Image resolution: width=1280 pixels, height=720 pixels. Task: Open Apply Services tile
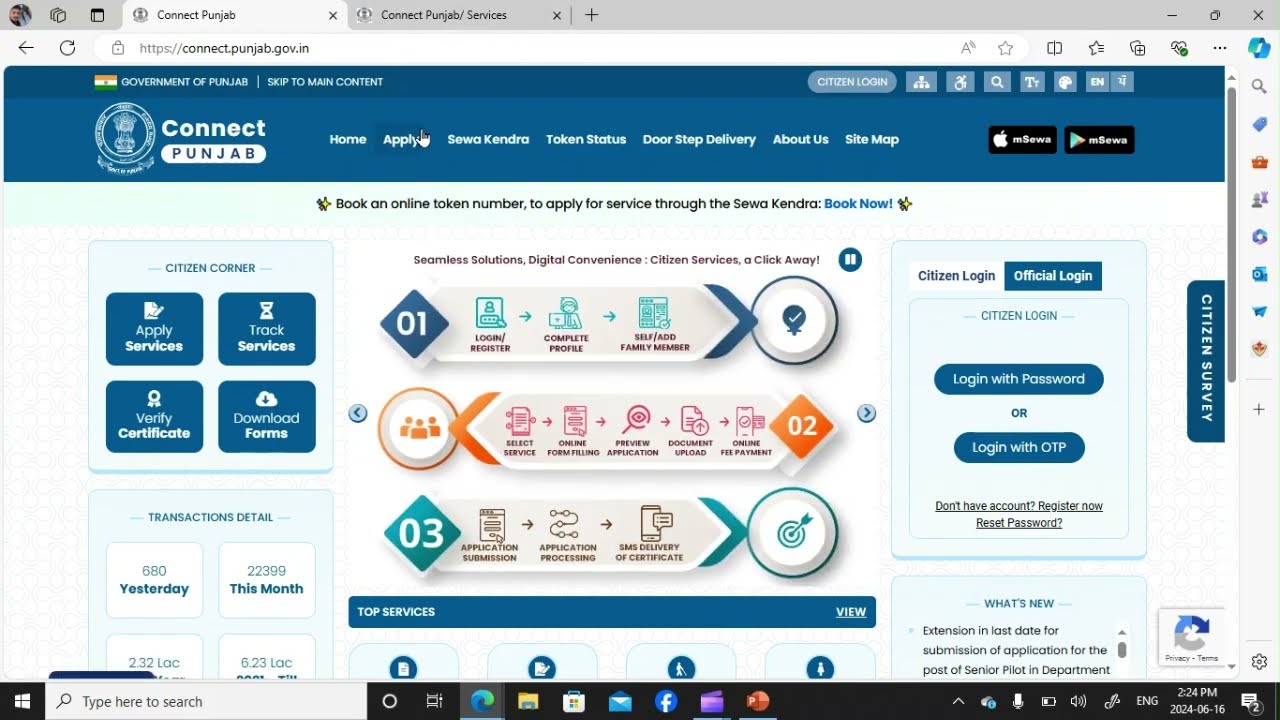(154, 329)
